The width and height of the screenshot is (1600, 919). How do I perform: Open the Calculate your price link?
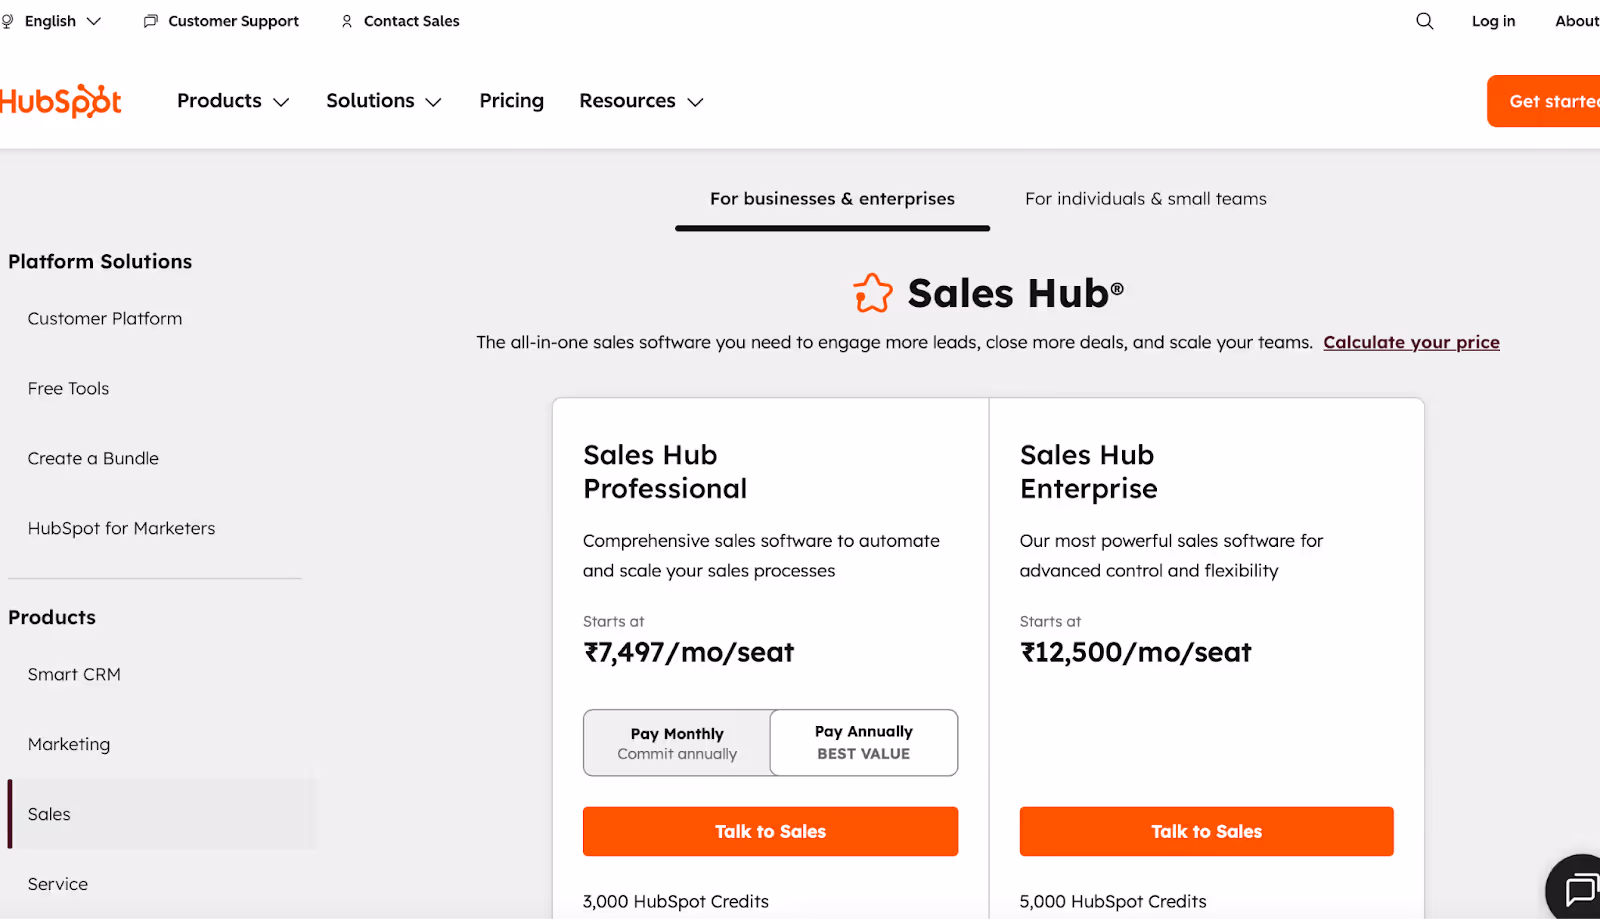click(1411, 342)
